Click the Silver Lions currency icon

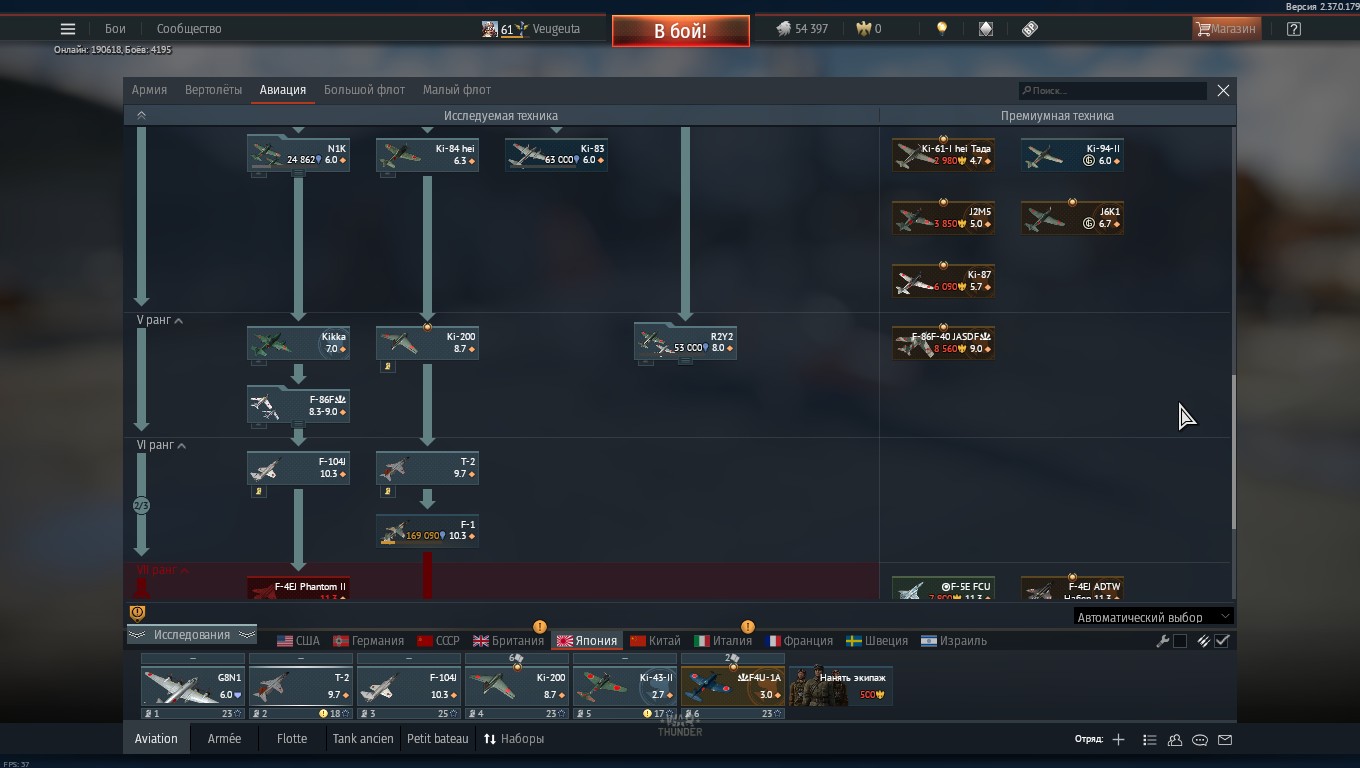click(x=783, y=29)
